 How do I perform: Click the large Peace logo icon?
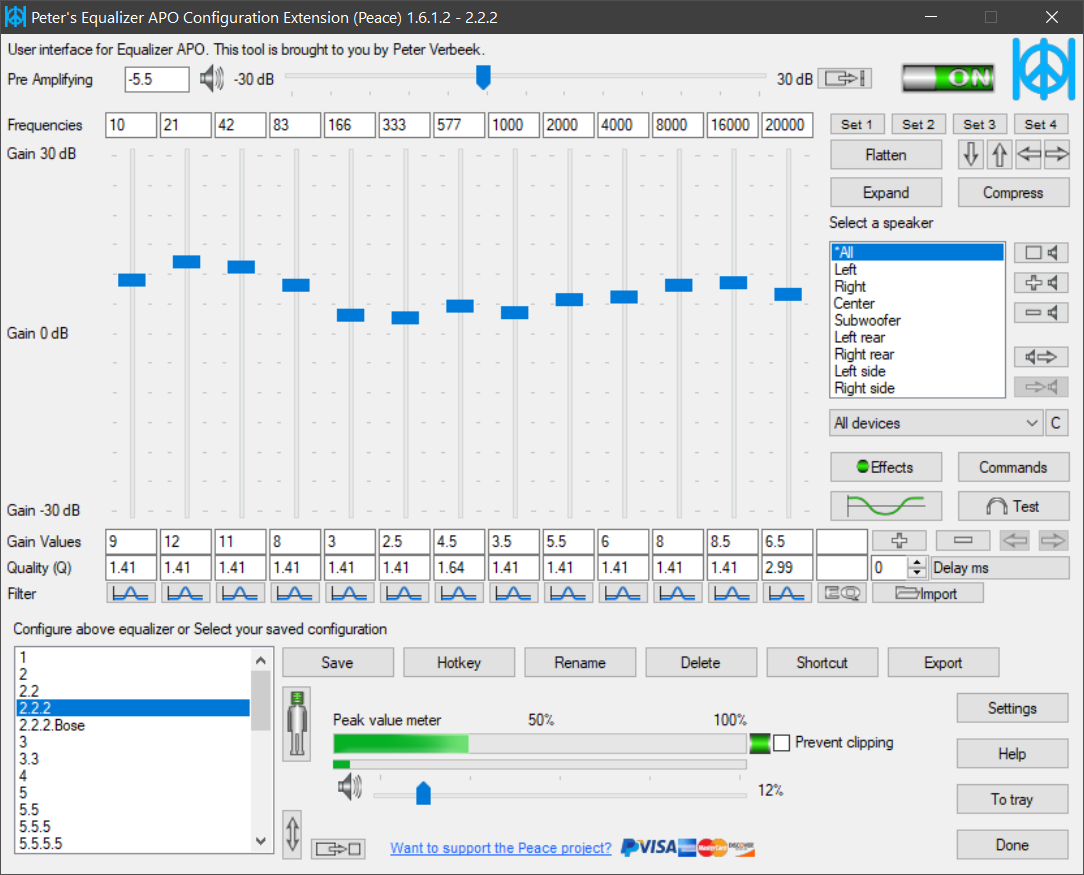point(1044,69)
